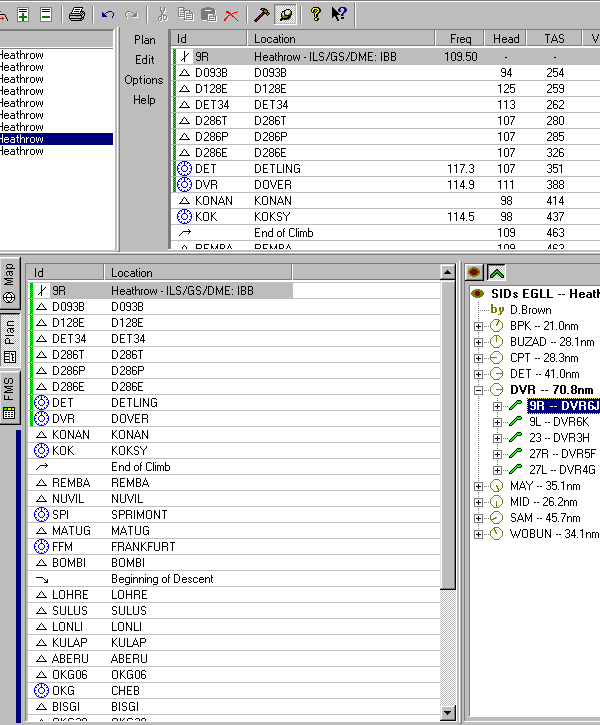Screen dimensions: 600x725
Task: Click the Print toolbar icon
Action: pos(77,14)
